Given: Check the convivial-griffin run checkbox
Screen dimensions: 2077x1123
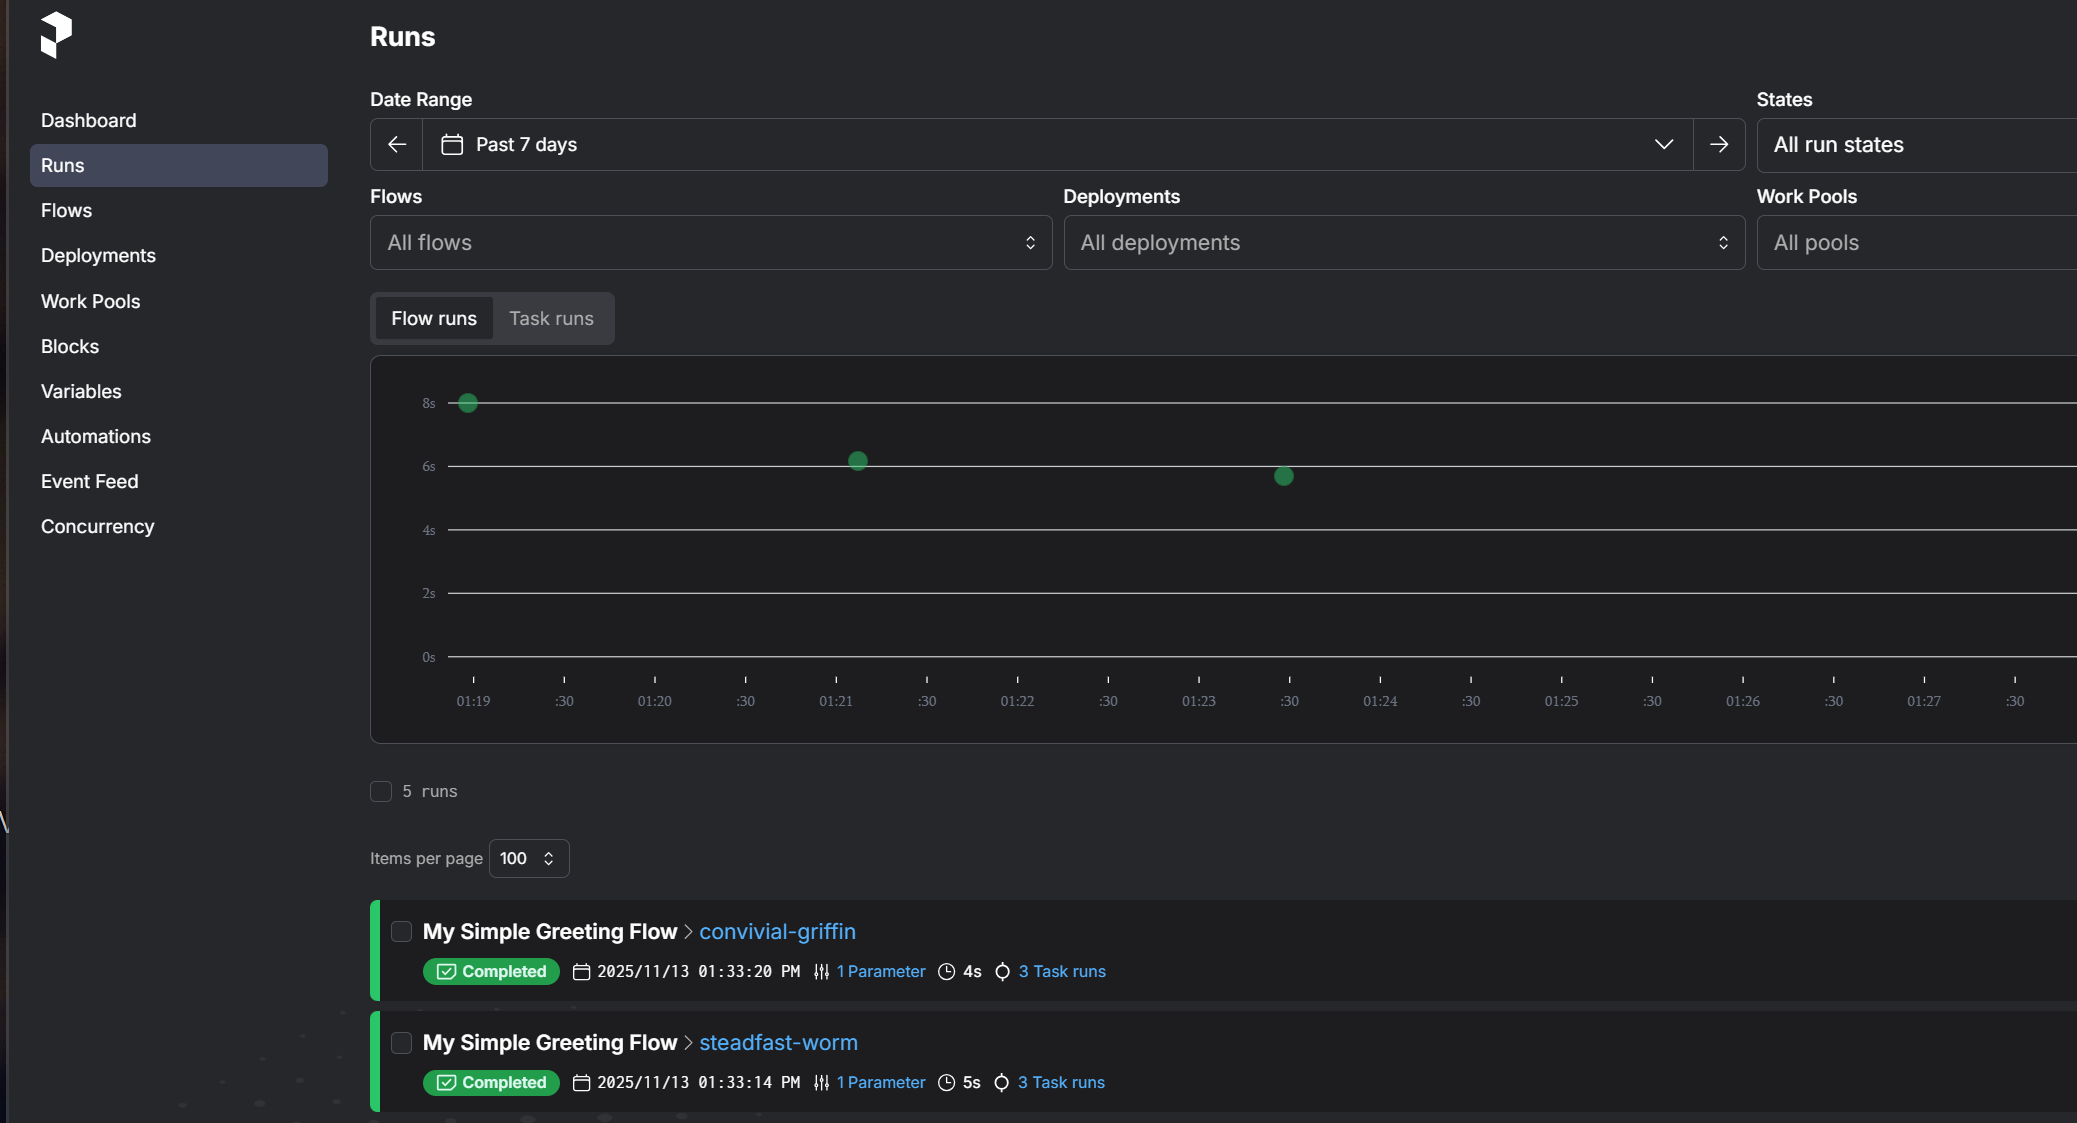Looking at the screenshot, I should click(401, 932).
